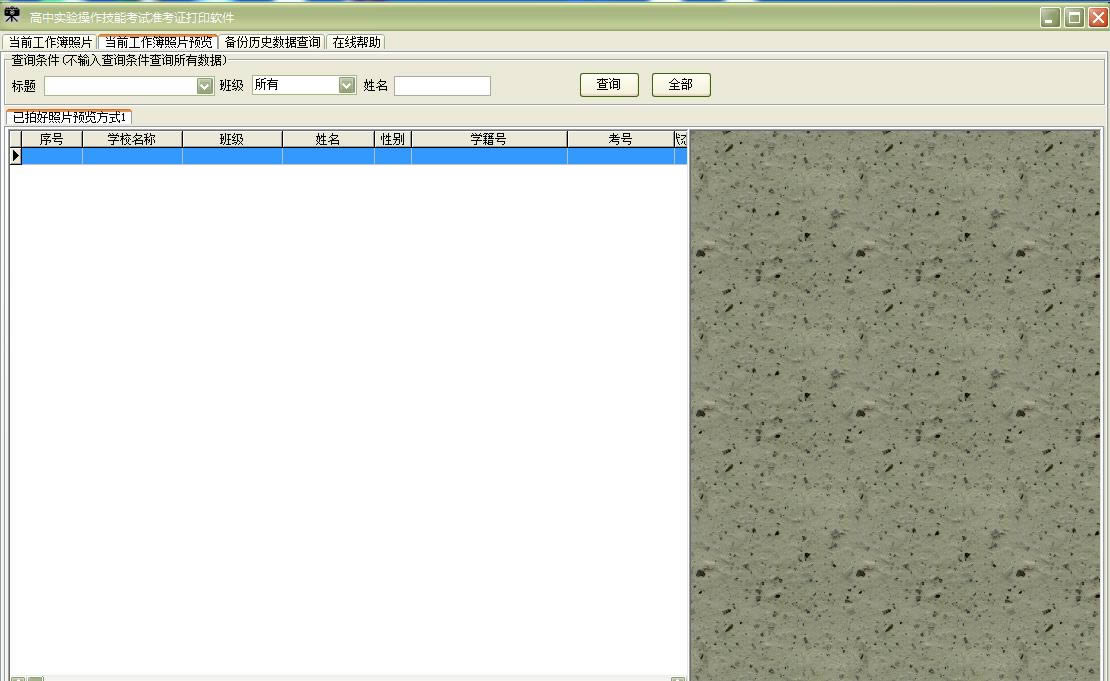Click the 学校名称 column header

coord(132,139)
